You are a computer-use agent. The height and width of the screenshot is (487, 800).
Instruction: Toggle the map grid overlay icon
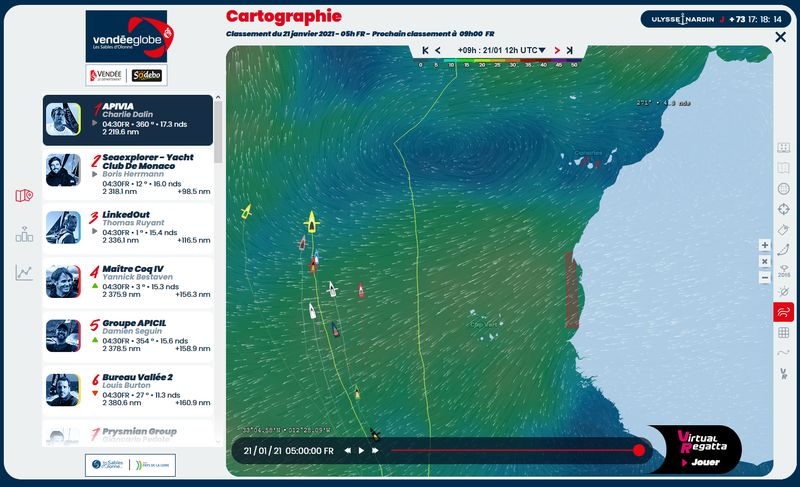pyautogui.click(x=784, y=332)
